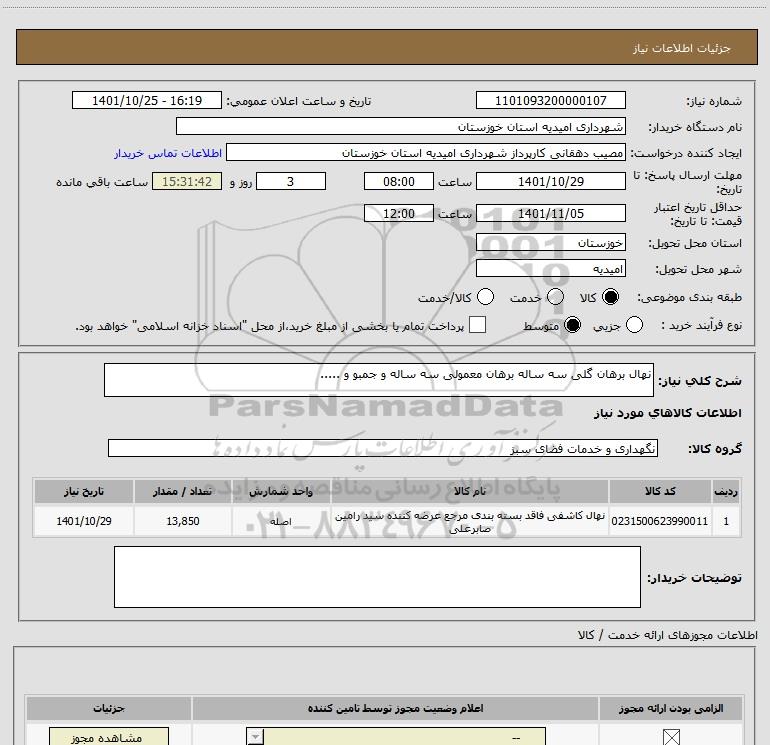Click the مشاهده مجوز button
Image resolution: width=770 pixels, height=745 pixels.
pyautogui.click(x=109, y=737)
